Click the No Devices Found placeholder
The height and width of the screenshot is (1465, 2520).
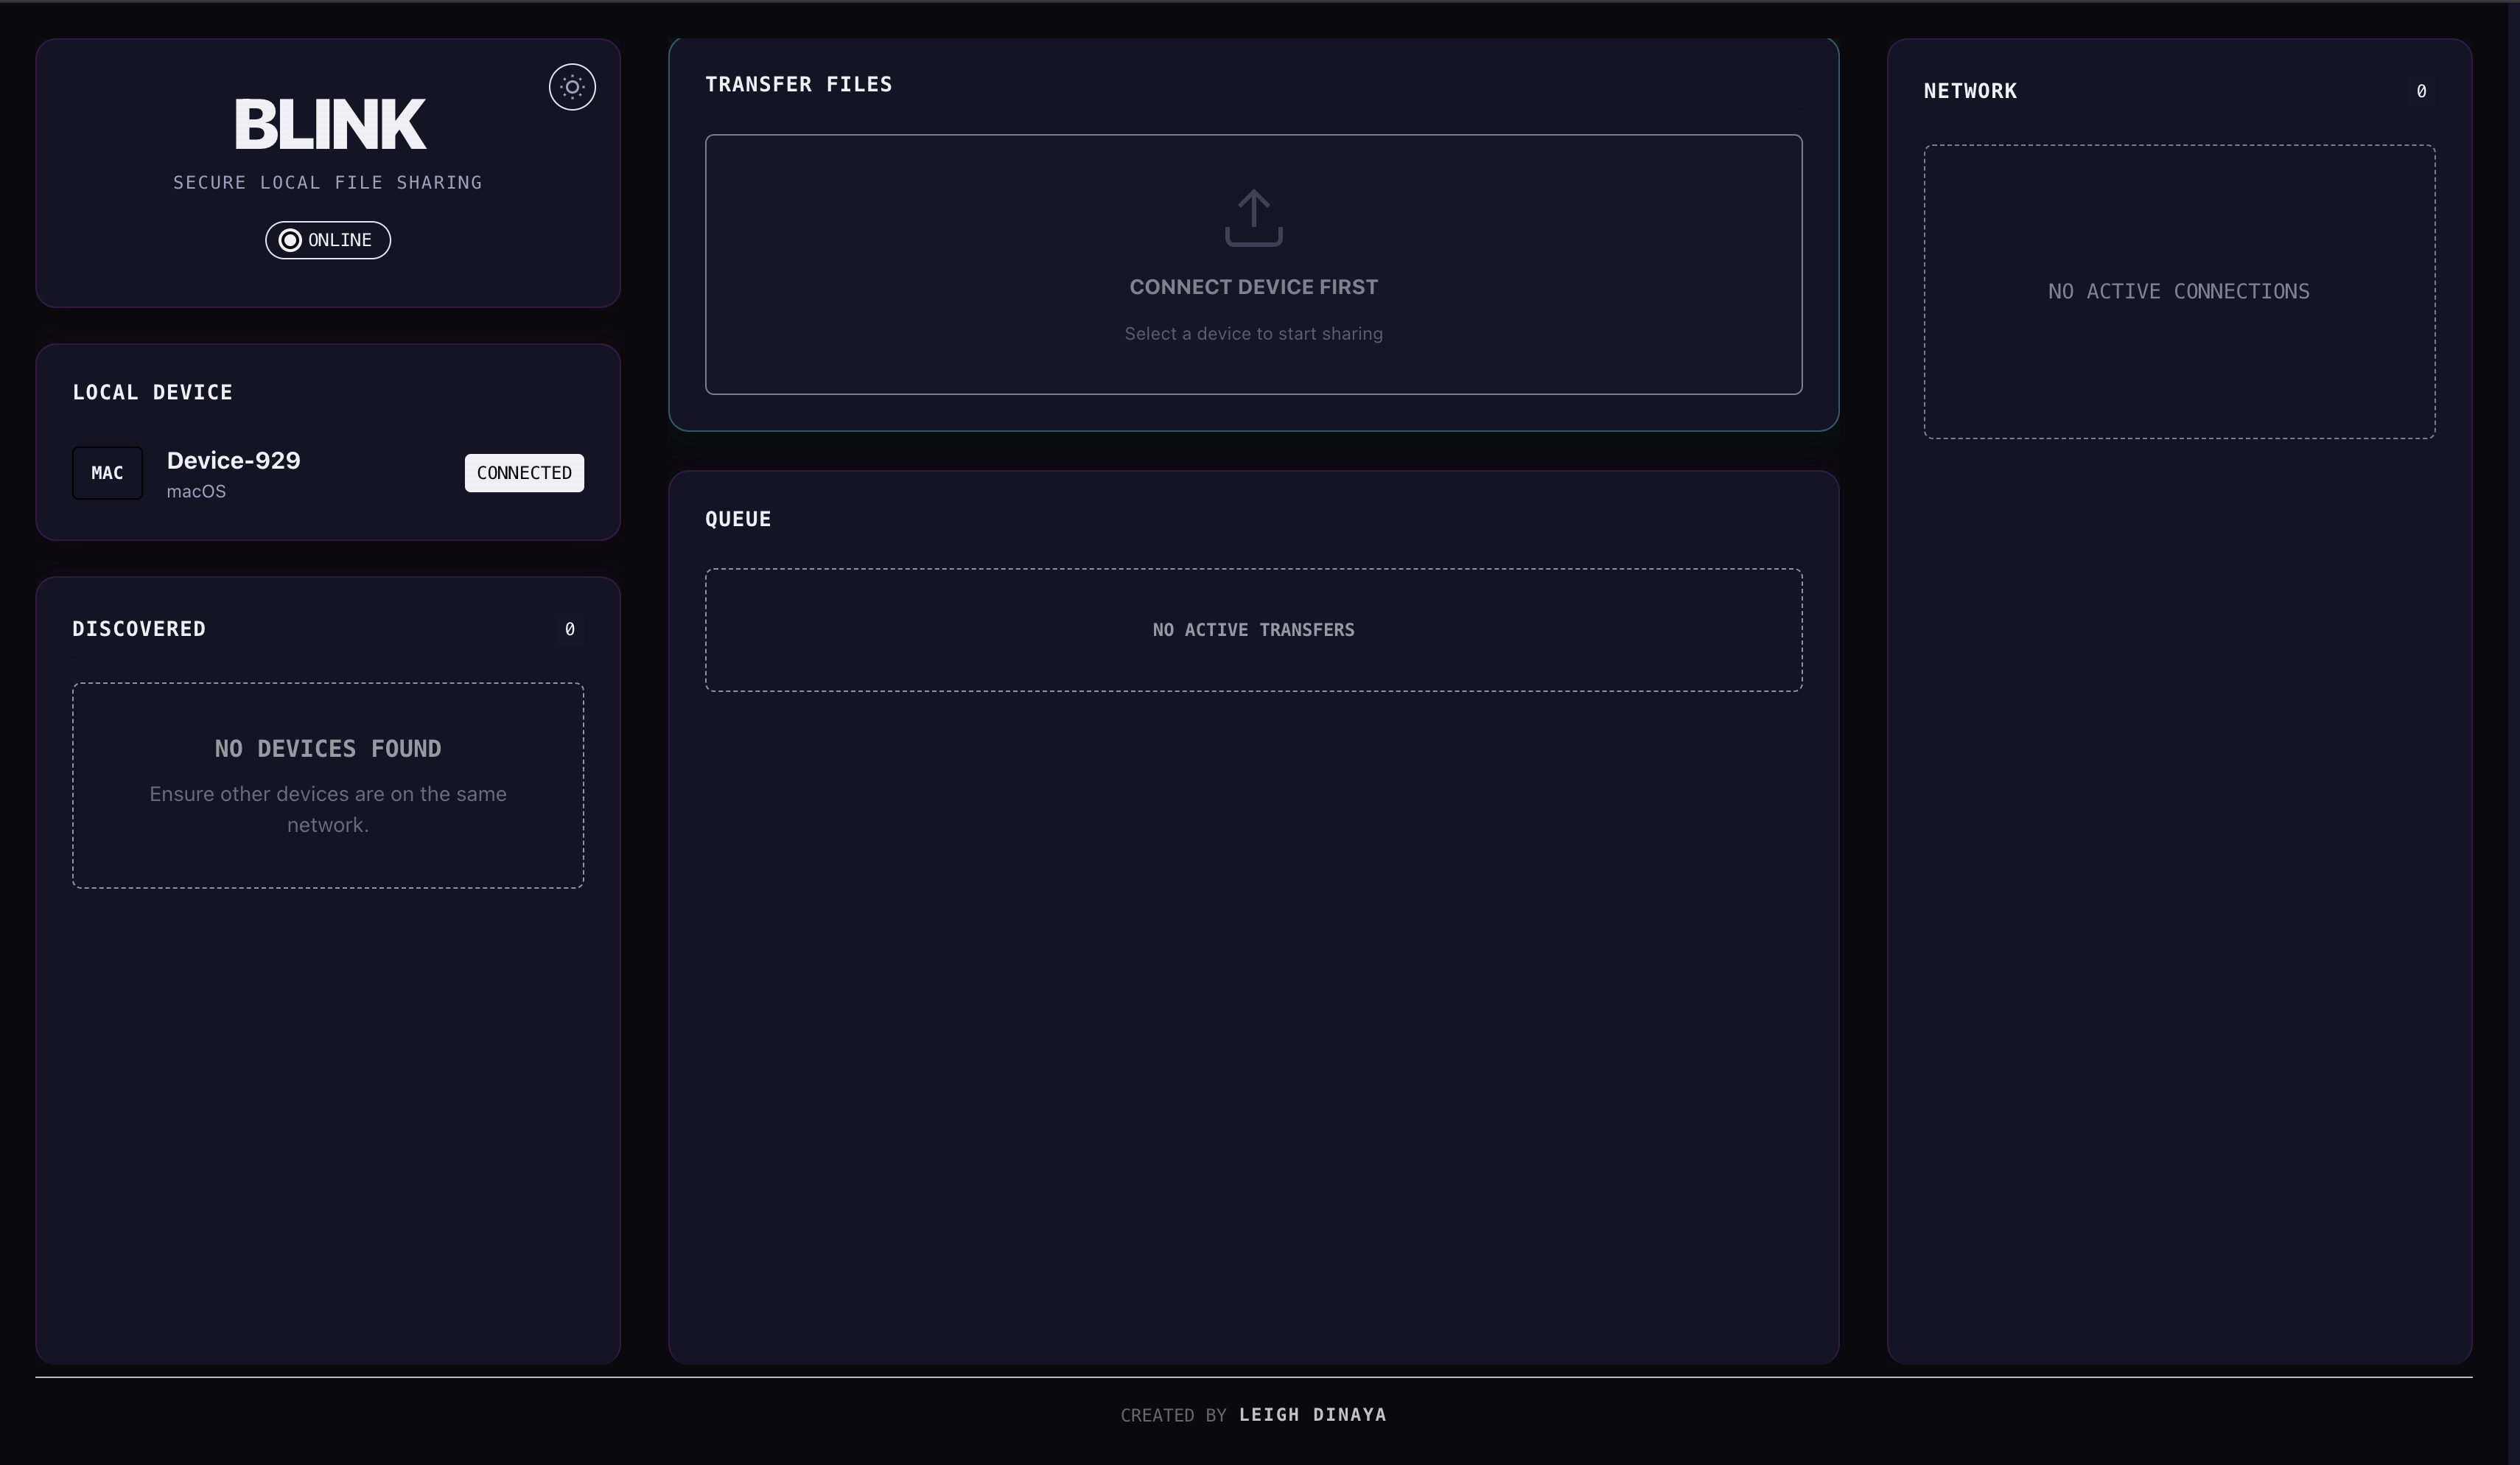(328, 785)
